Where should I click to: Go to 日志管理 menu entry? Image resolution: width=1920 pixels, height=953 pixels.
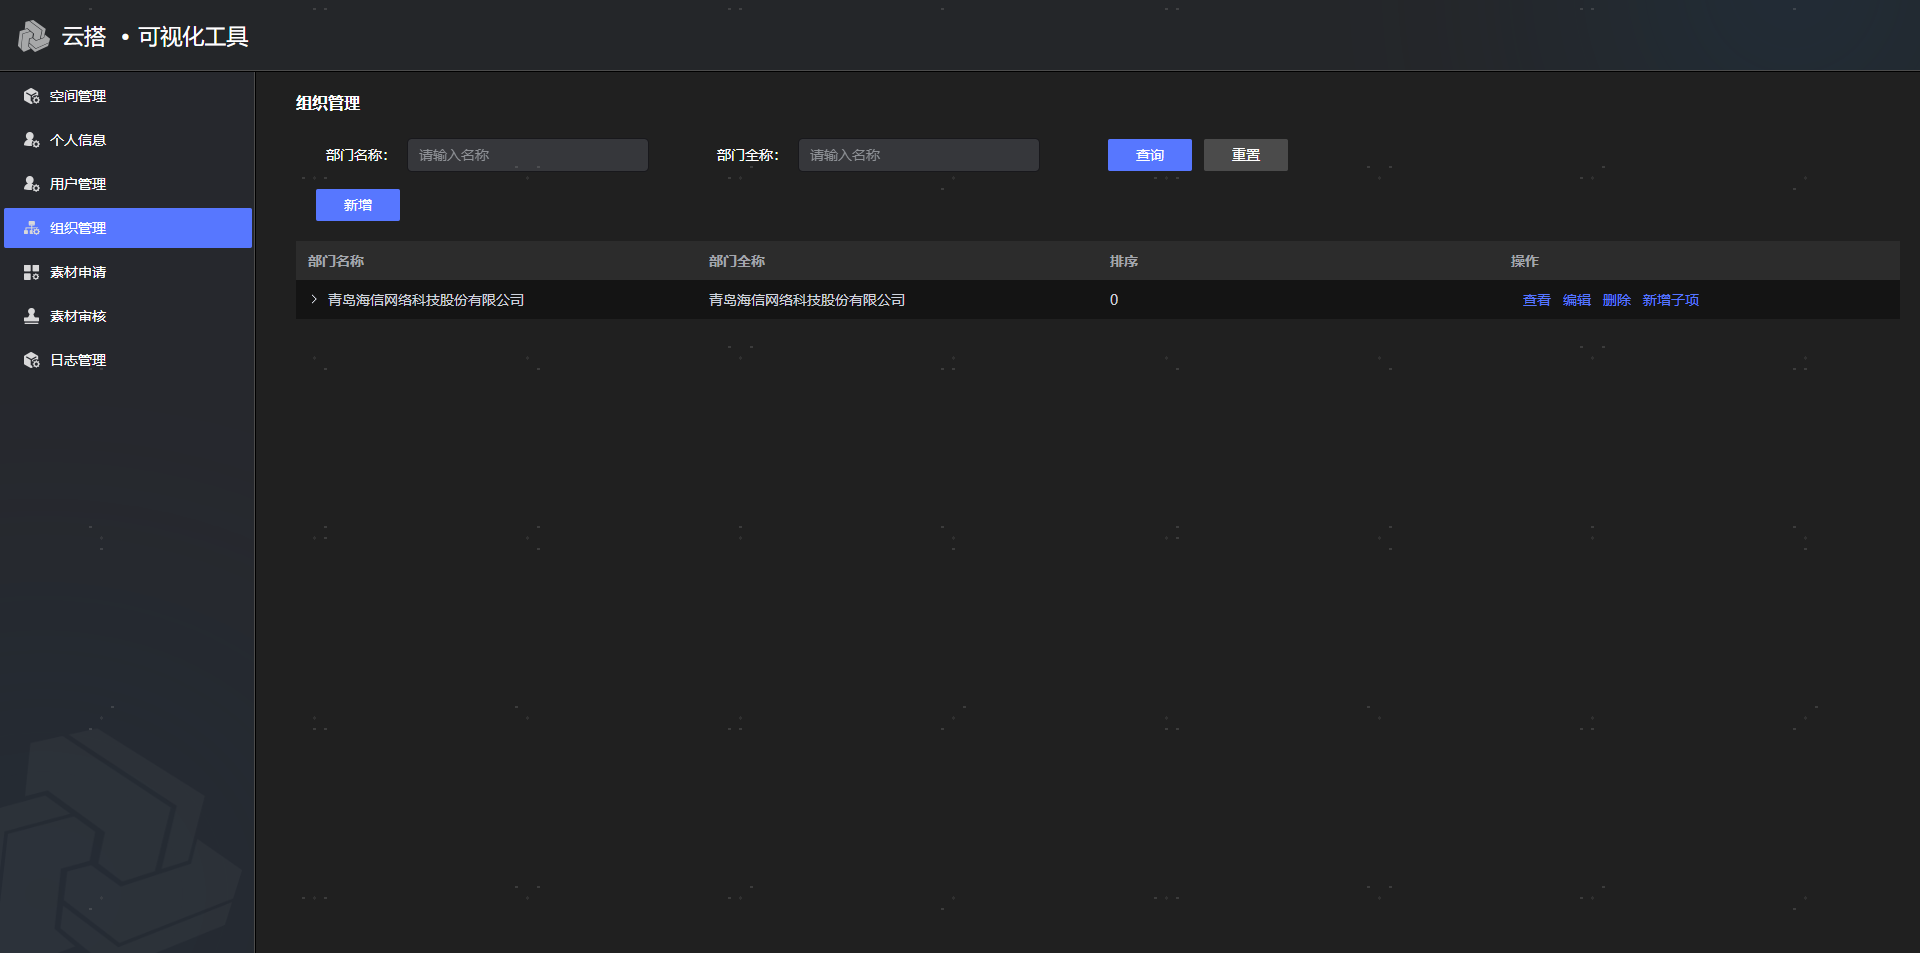pos(78,360)
